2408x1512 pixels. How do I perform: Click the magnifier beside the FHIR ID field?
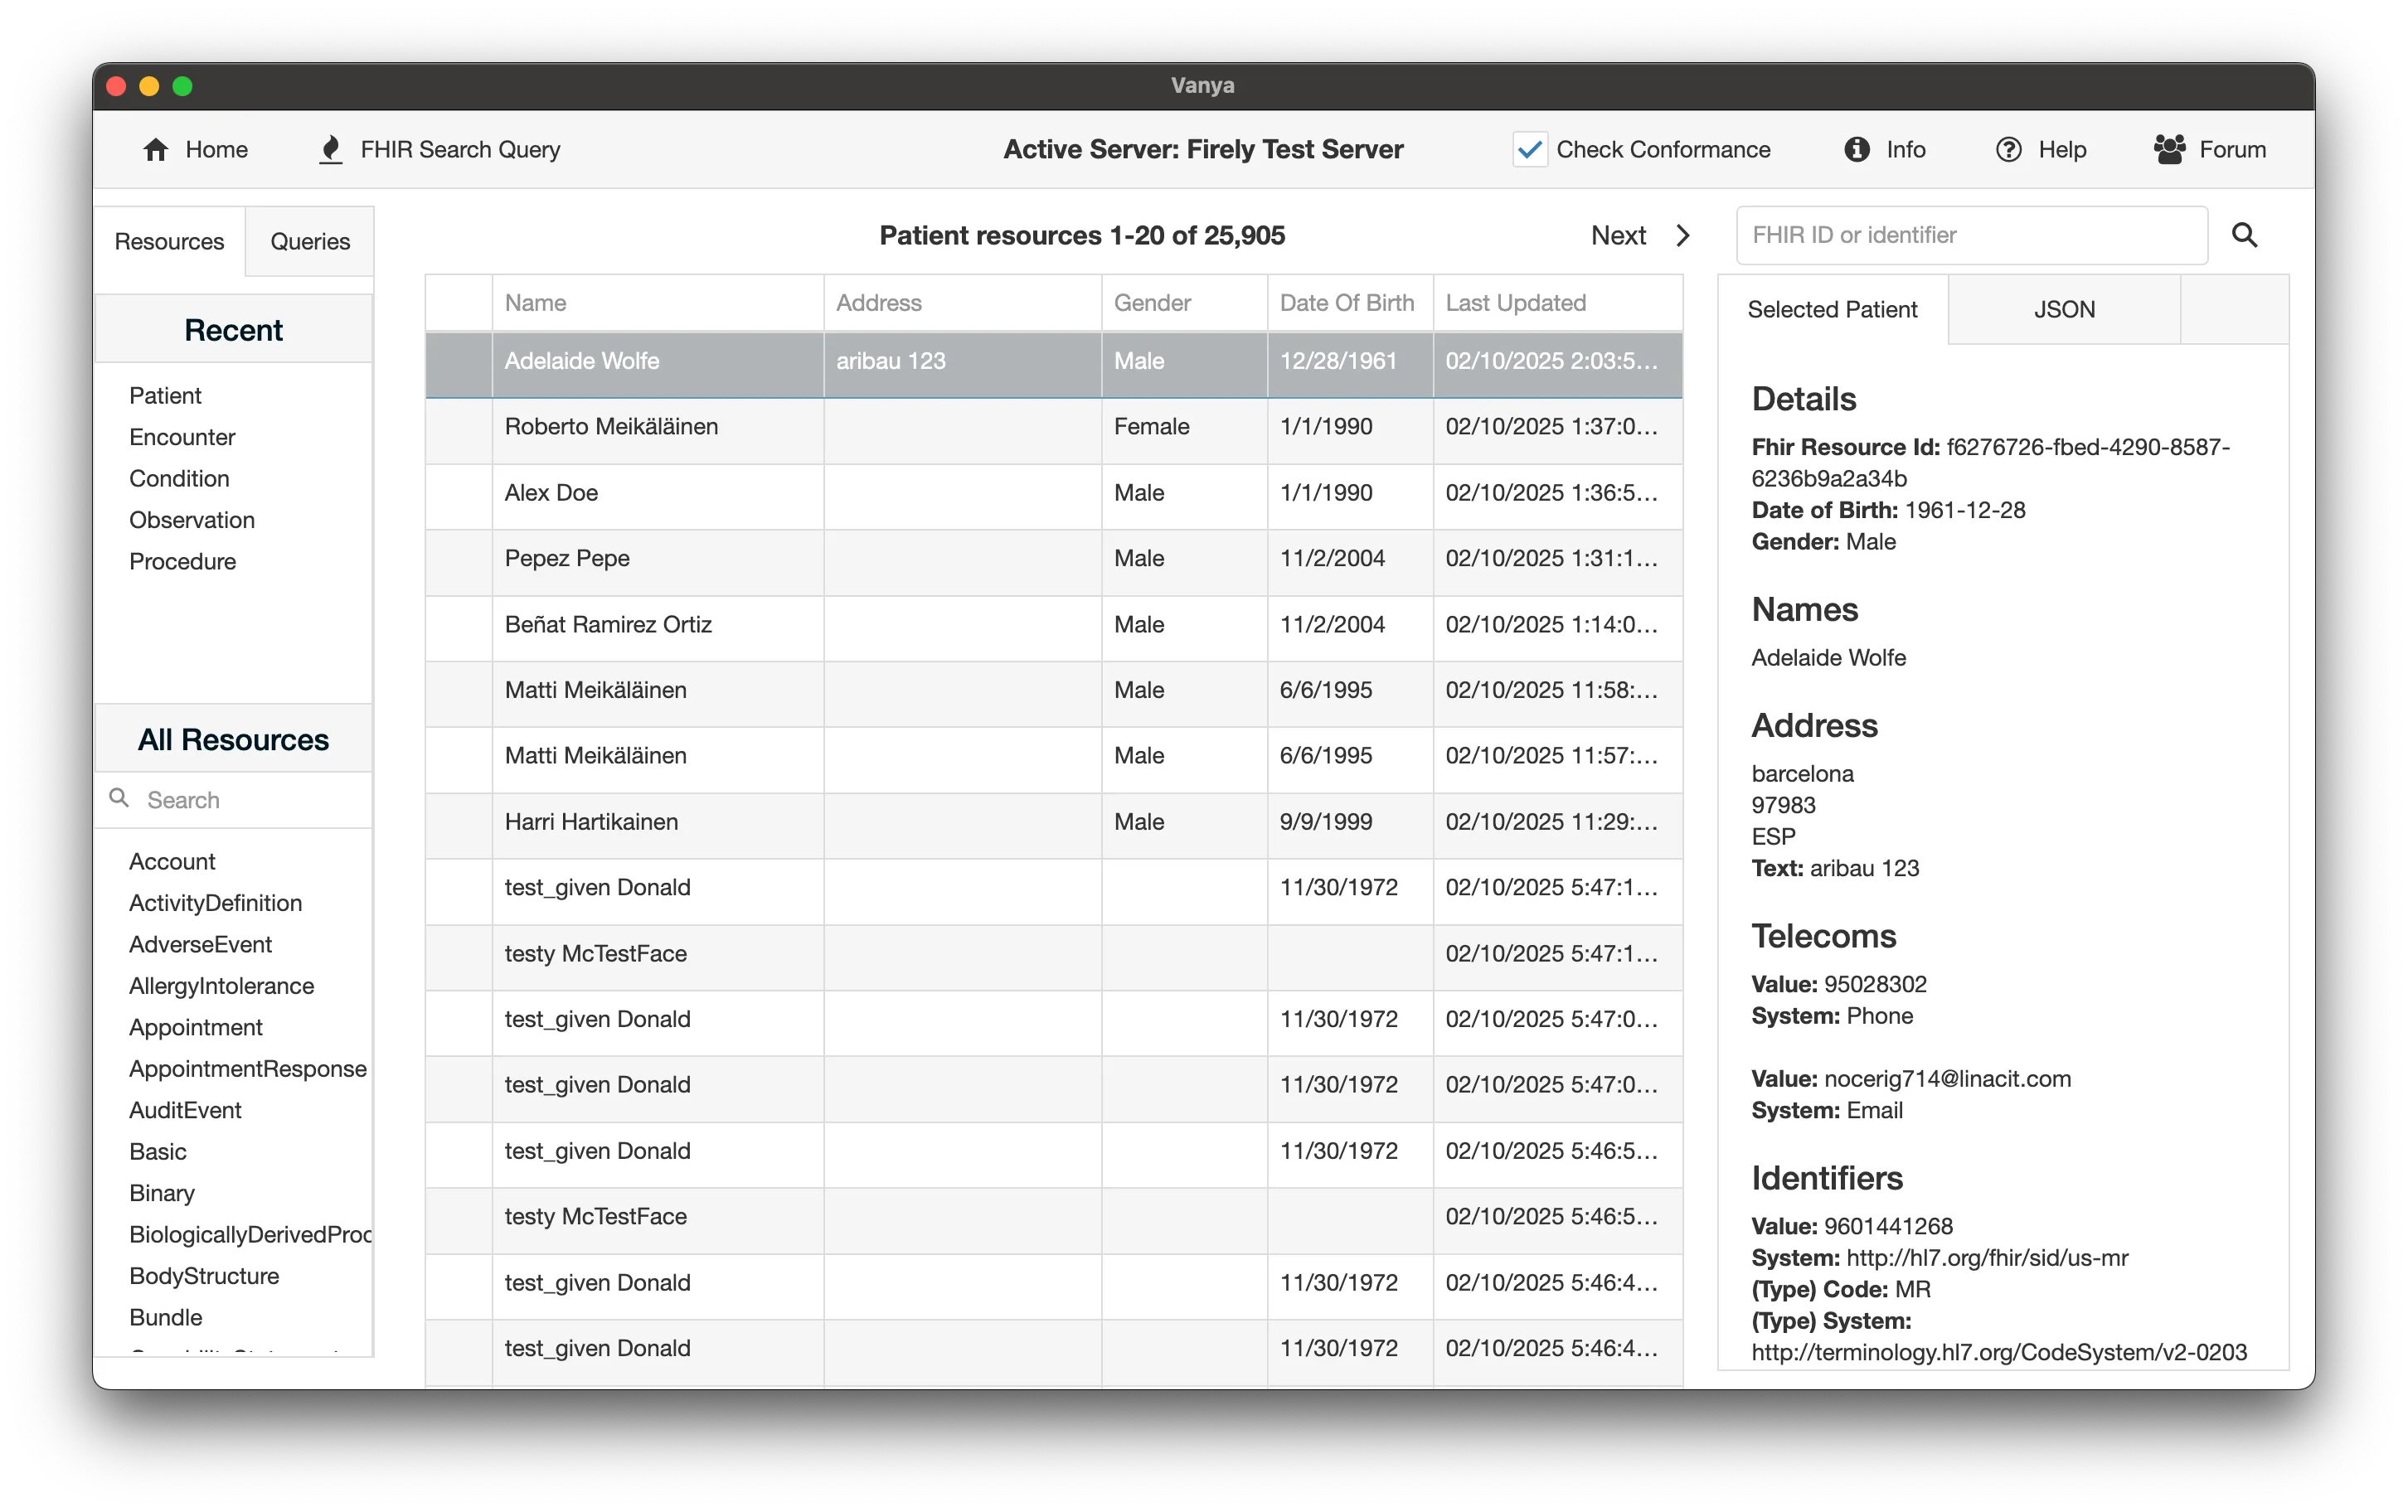point(2245,234)
